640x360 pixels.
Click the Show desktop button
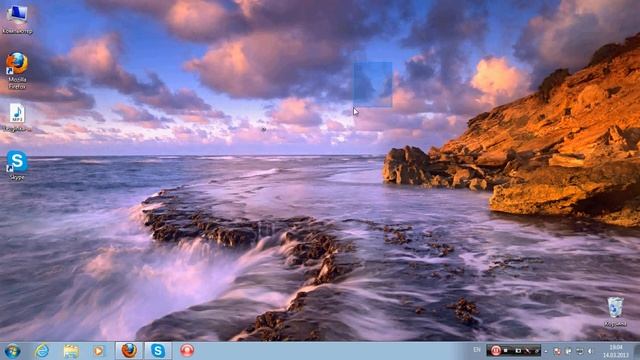(x=636, y=351)
